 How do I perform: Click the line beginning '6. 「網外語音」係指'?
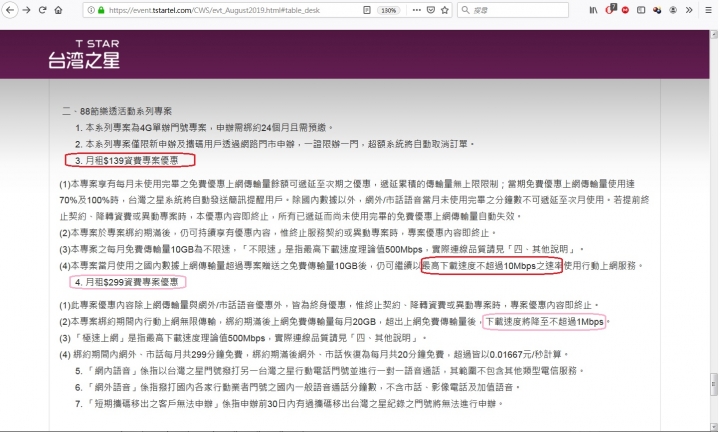pyautogui.click(x=298, y=387)
